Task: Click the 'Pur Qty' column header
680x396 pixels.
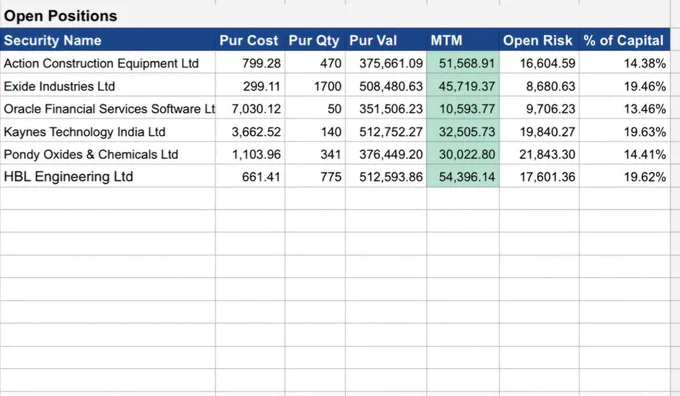Action: point(315,40)
